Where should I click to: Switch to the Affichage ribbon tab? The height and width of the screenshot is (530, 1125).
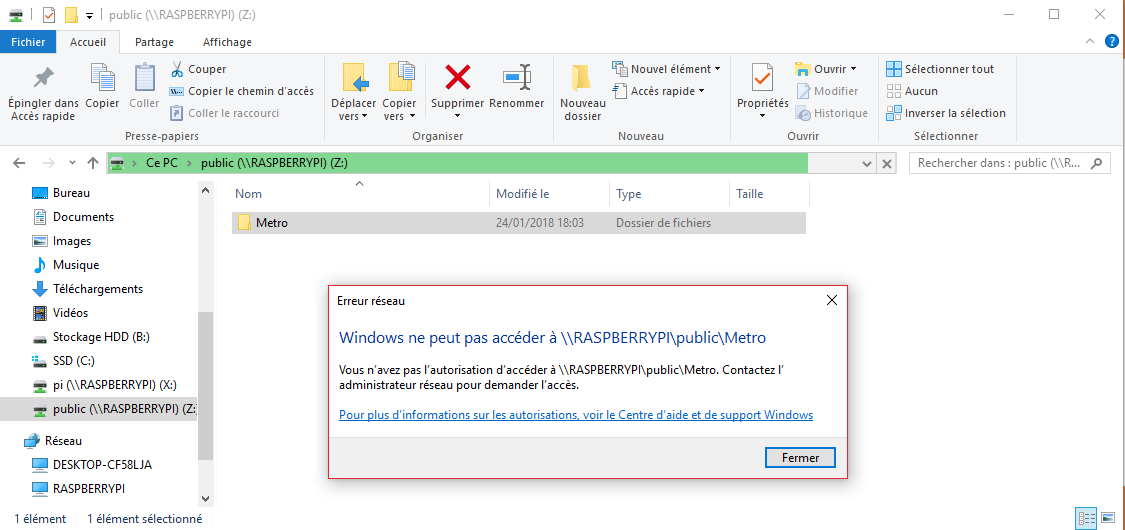[x=227, y=42]
